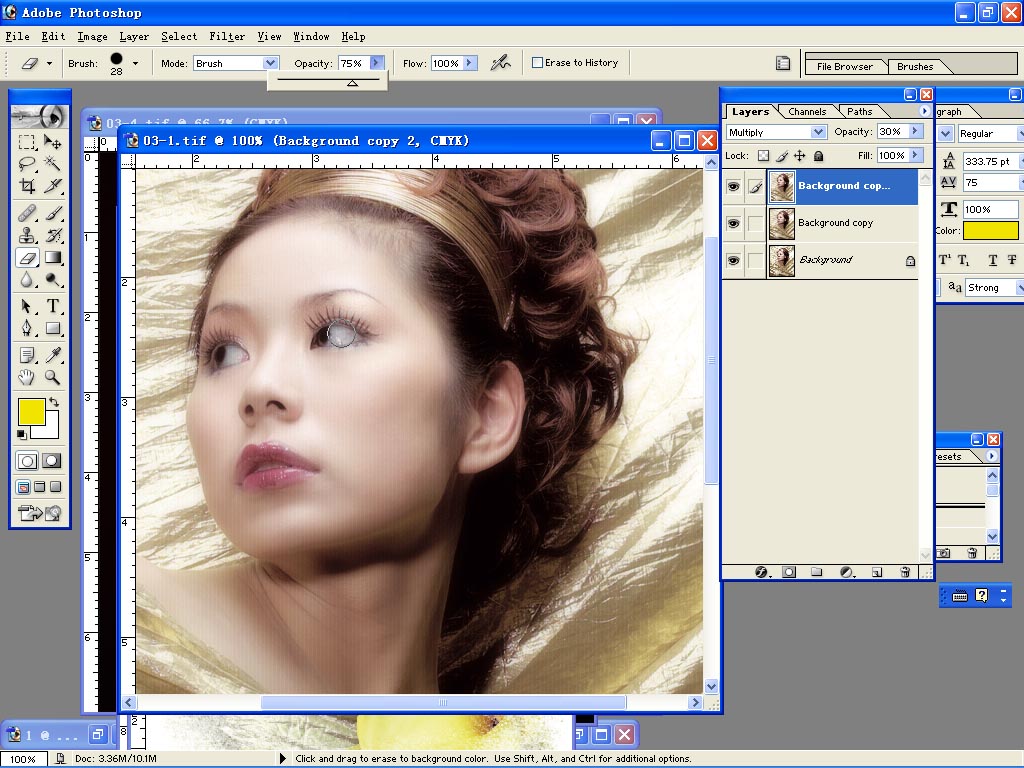The image size is (1024, 768).
Task: Click the delete layer trash icon
Action: pos(905,572)
